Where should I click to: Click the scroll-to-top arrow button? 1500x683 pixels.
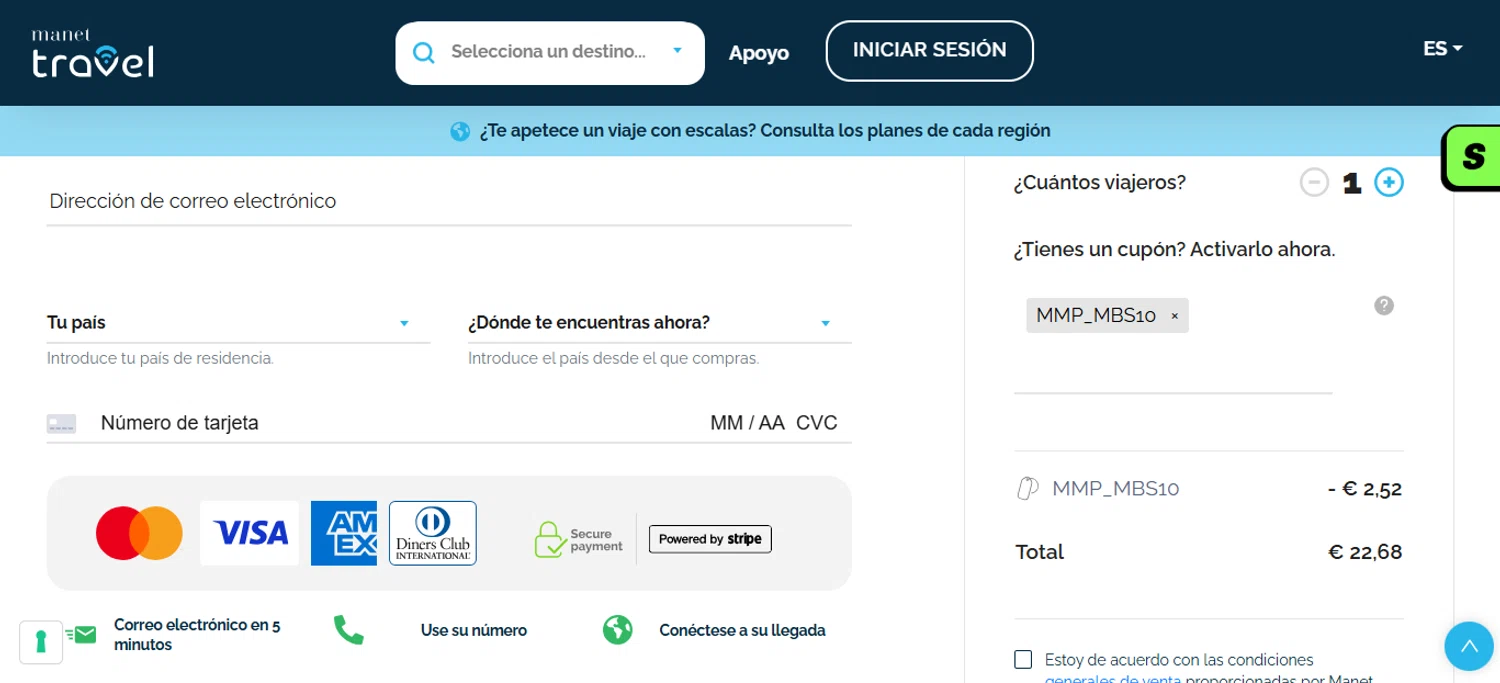pyautogui.click(x=1469, y=646)
